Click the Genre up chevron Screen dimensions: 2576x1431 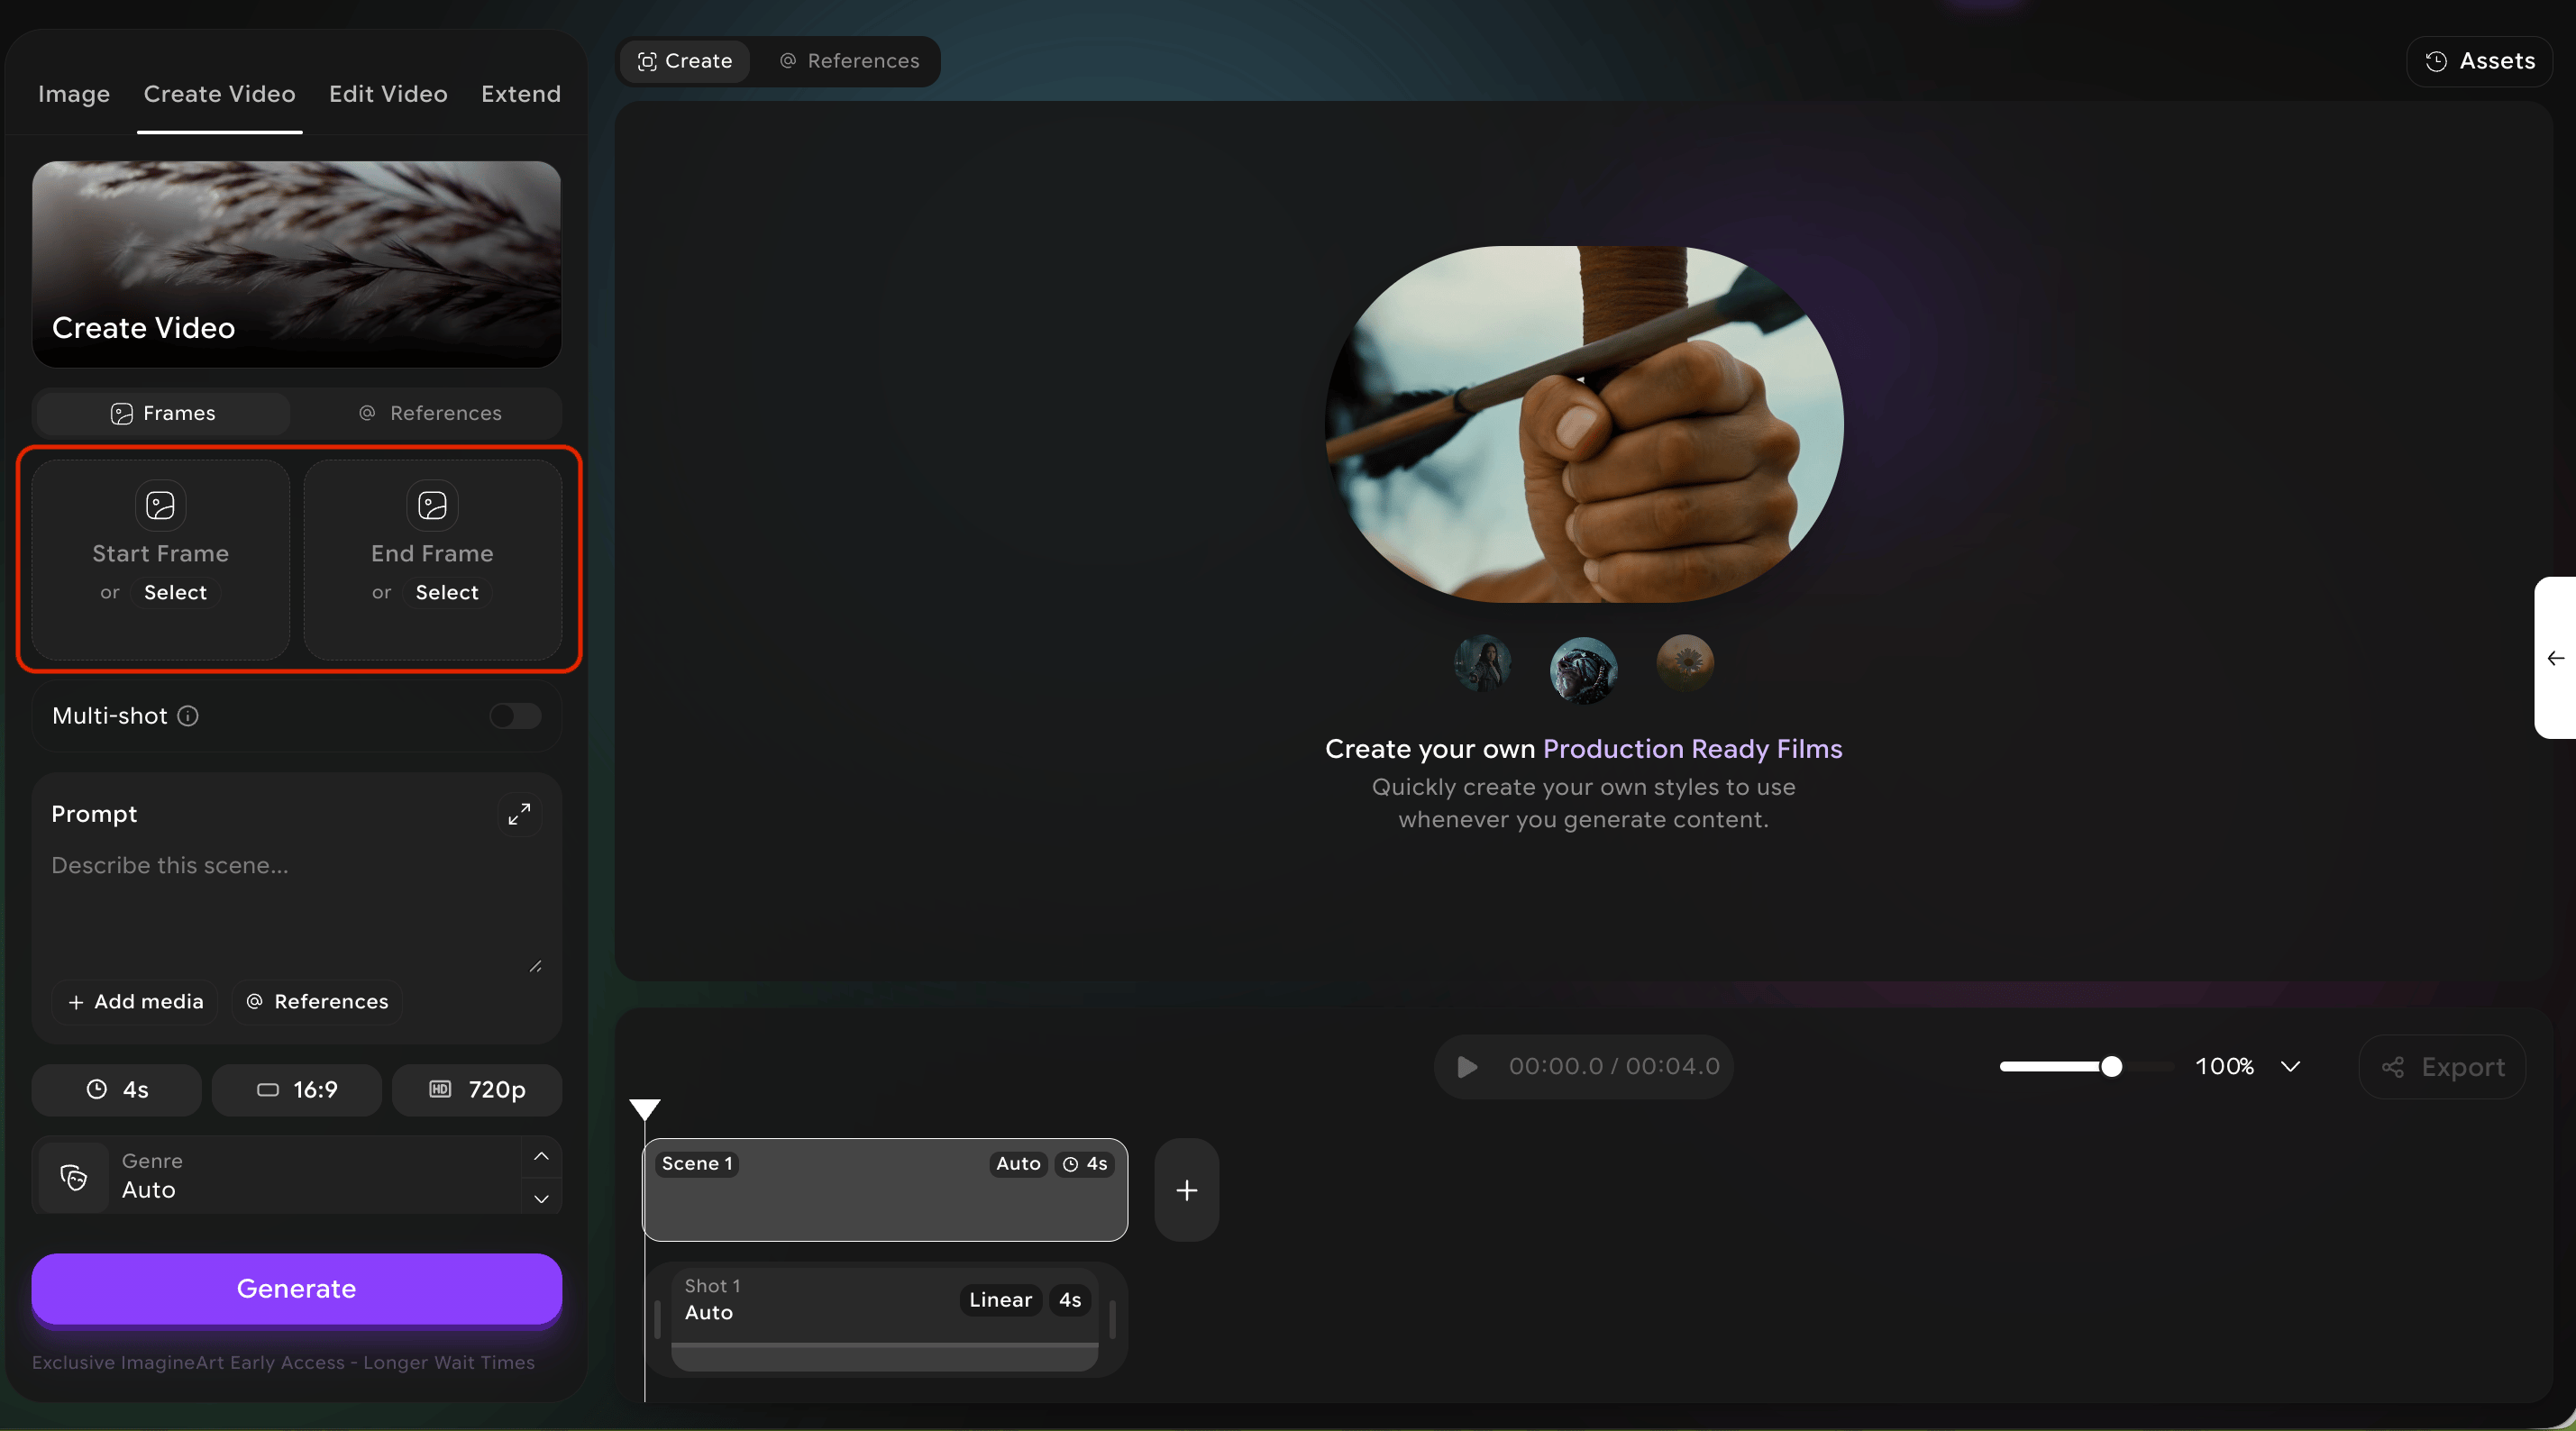point(541,1157)
